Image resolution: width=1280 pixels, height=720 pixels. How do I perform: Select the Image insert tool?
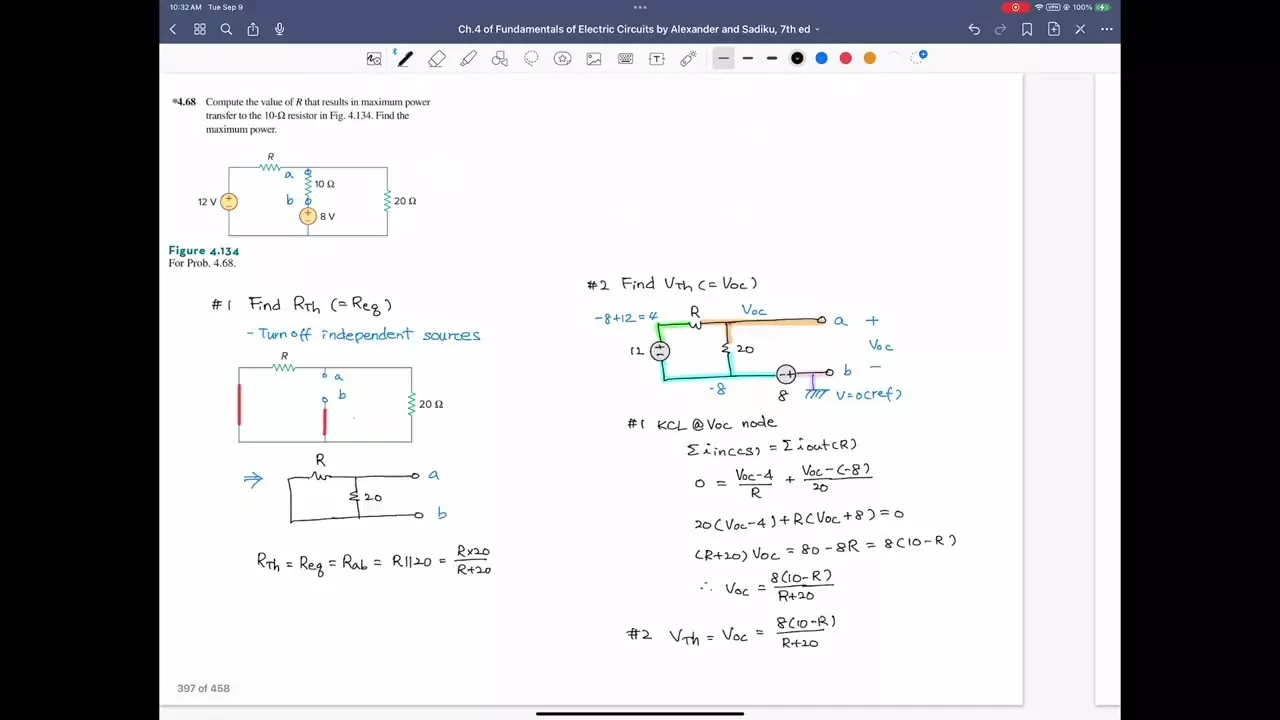click(594, 59)
